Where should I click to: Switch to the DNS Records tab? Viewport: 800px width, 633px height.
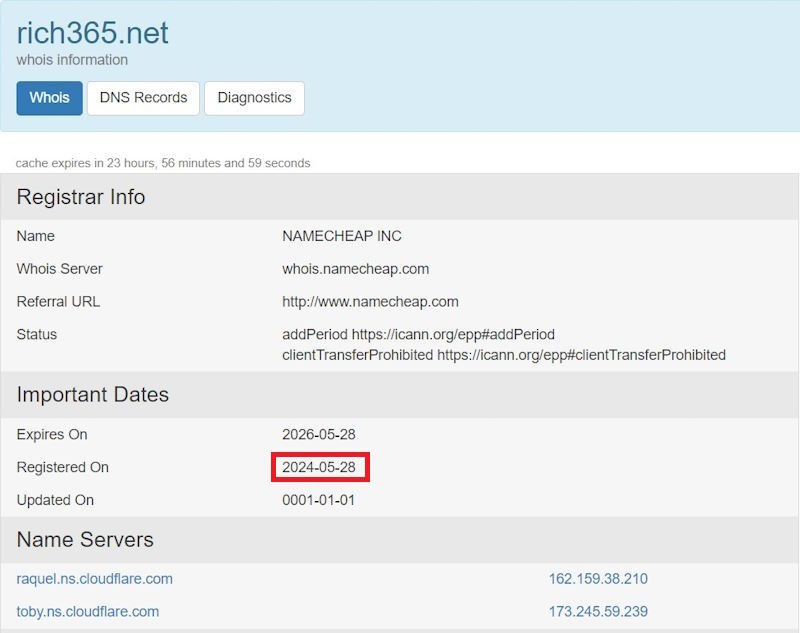click(143, 98)
